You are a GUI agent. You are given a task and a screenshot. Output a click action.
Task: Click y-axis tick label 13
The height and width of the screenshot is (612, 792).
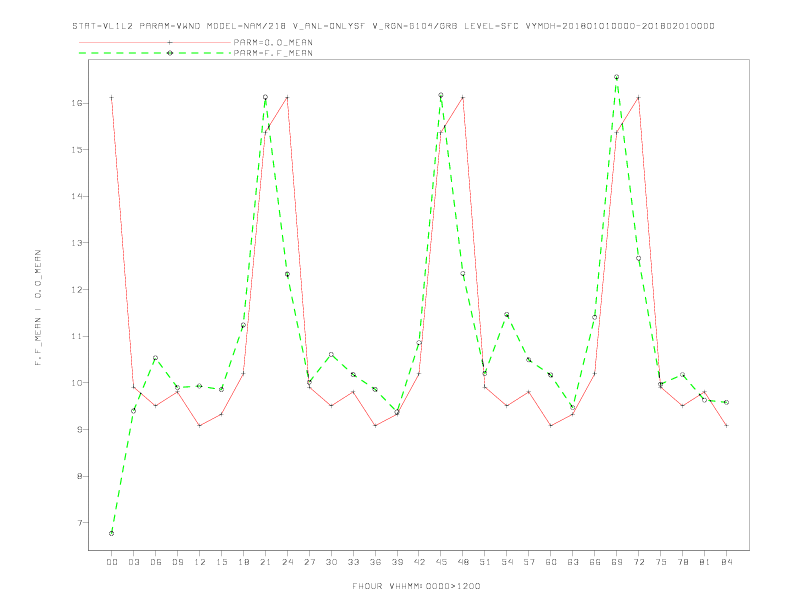pyautogui.click(x=77, y=243)
